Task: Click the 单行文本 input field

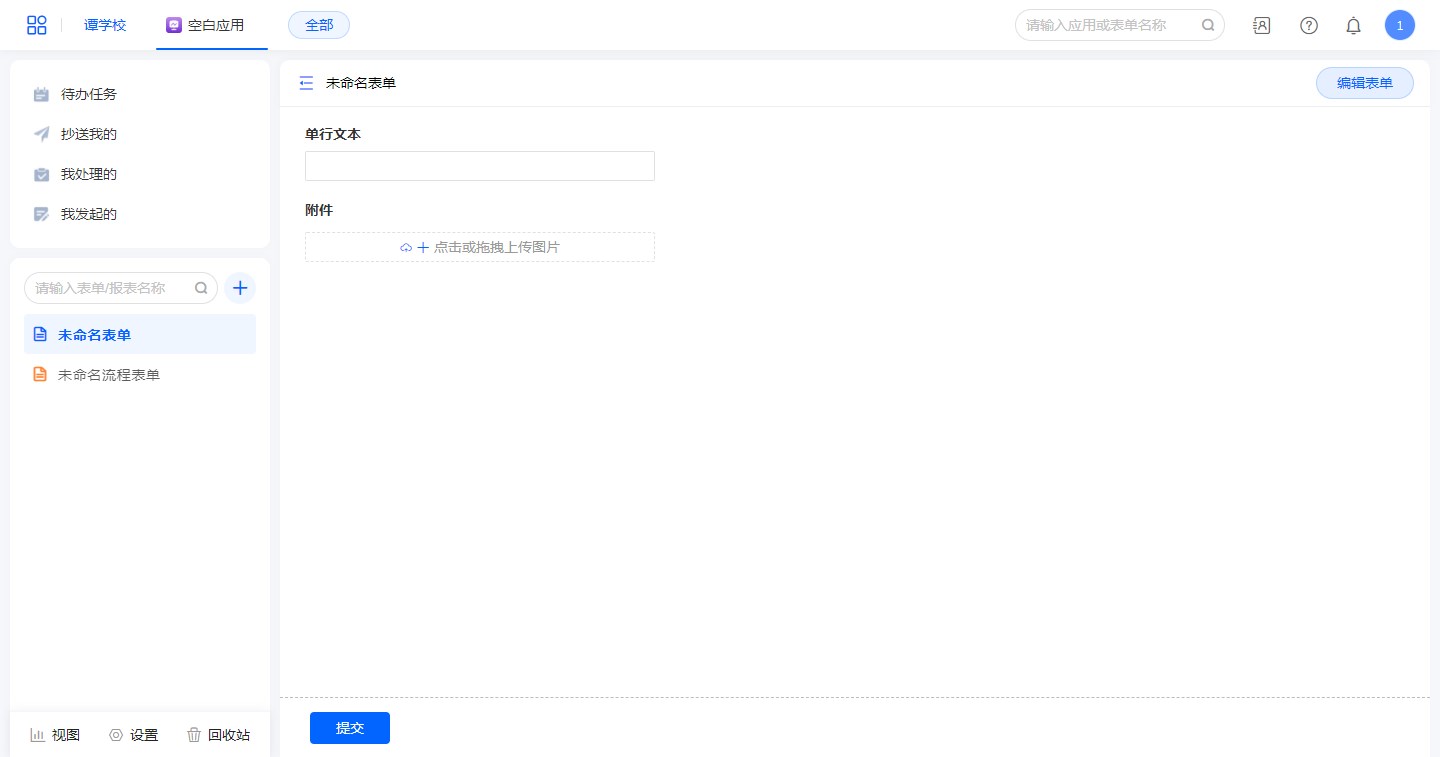Action: click(479, 166)
